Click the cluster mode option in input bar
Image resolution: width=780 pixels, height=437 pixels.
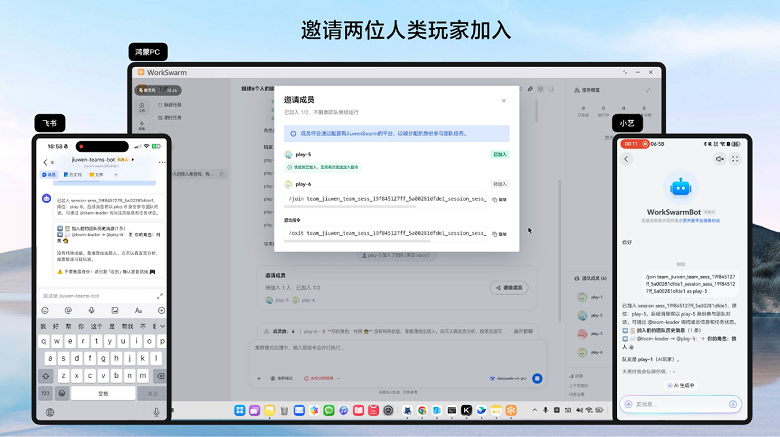pyautogui.click(x=282, y=379)
